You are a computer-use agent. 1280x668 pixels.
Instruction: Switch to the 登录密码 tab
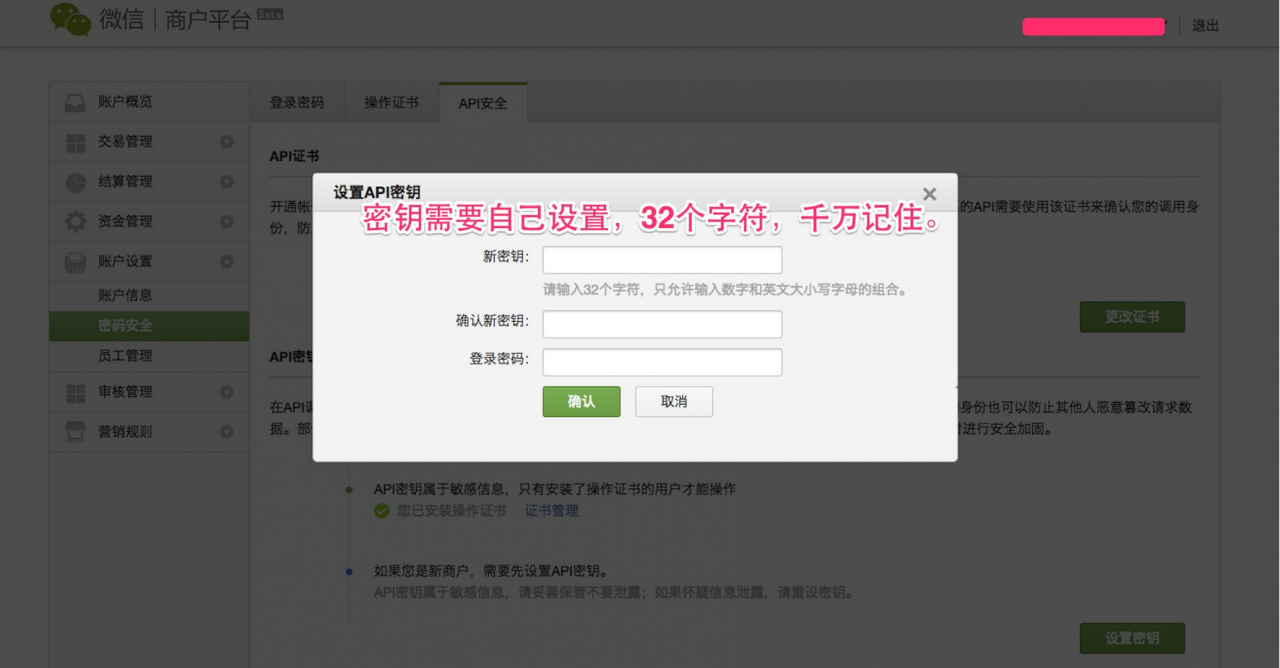[x=297, y=103]
